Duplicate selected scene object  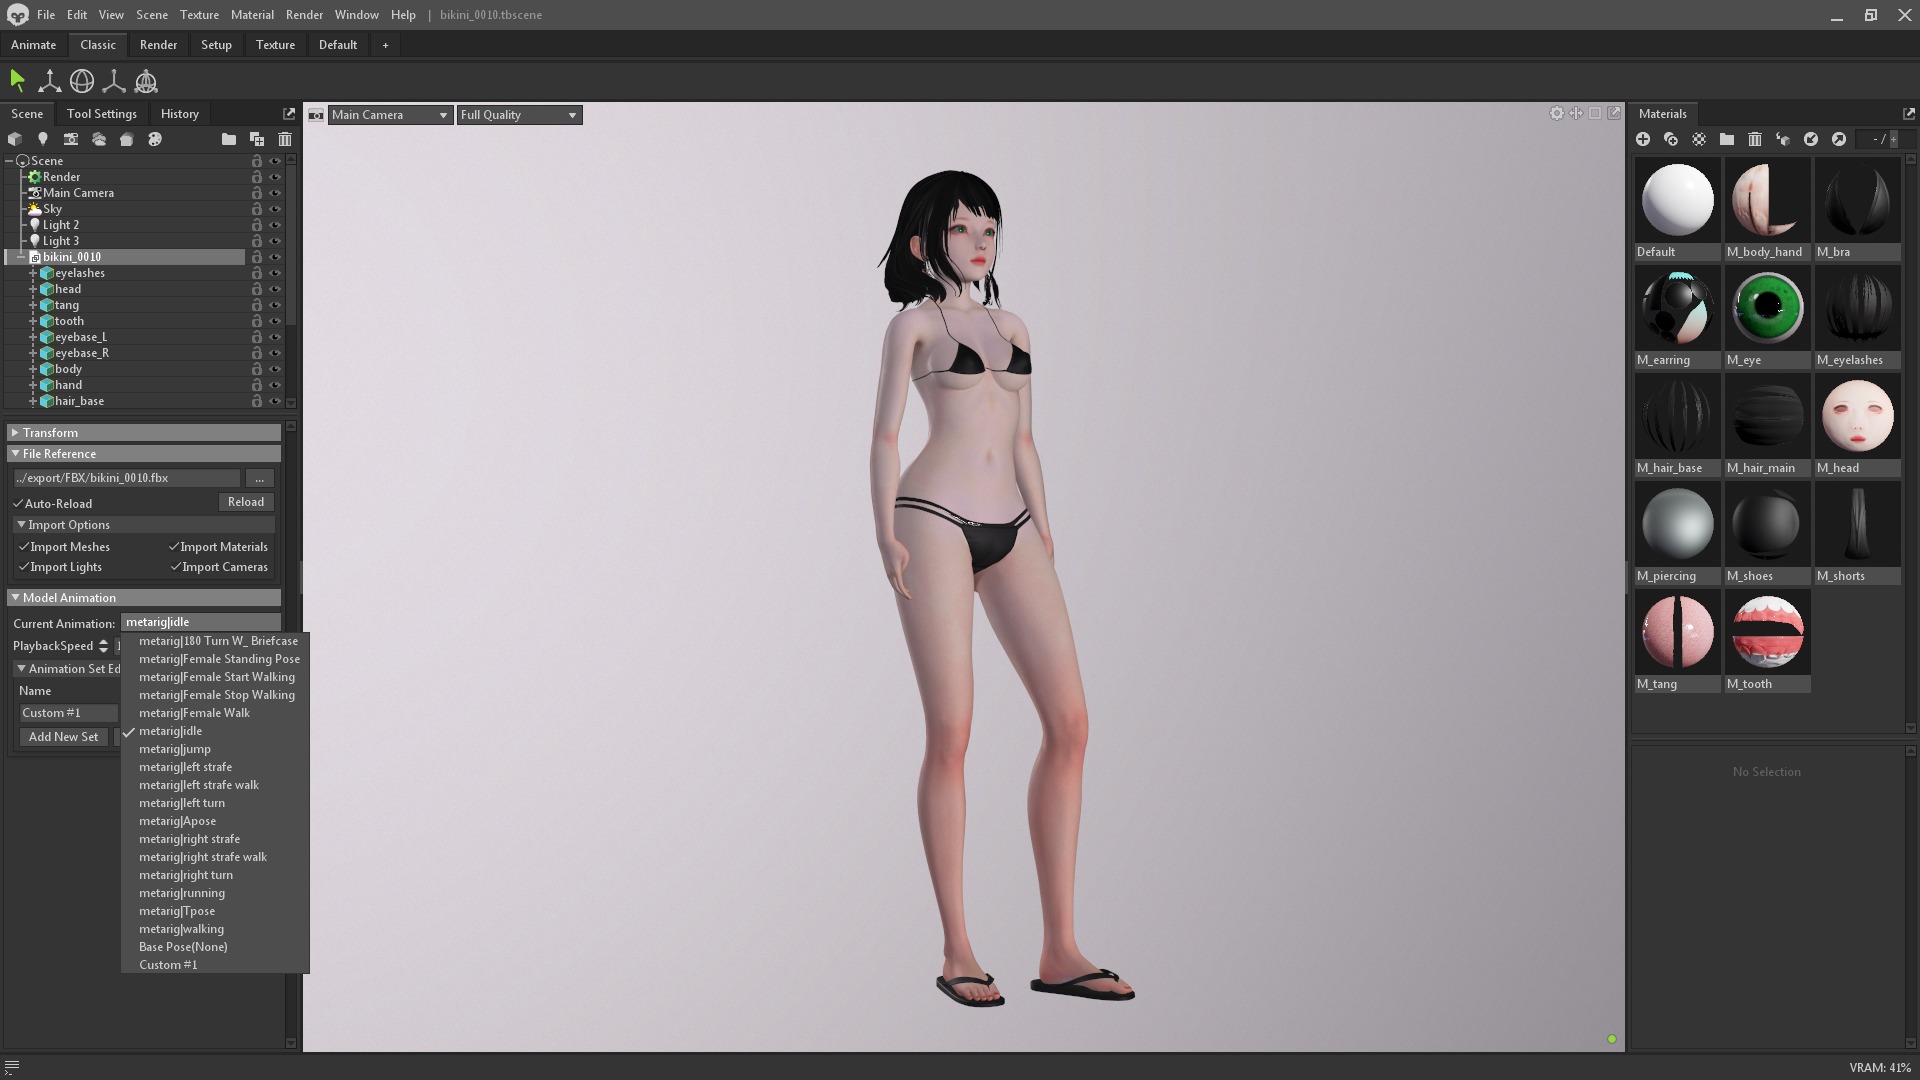coord(257,139)
